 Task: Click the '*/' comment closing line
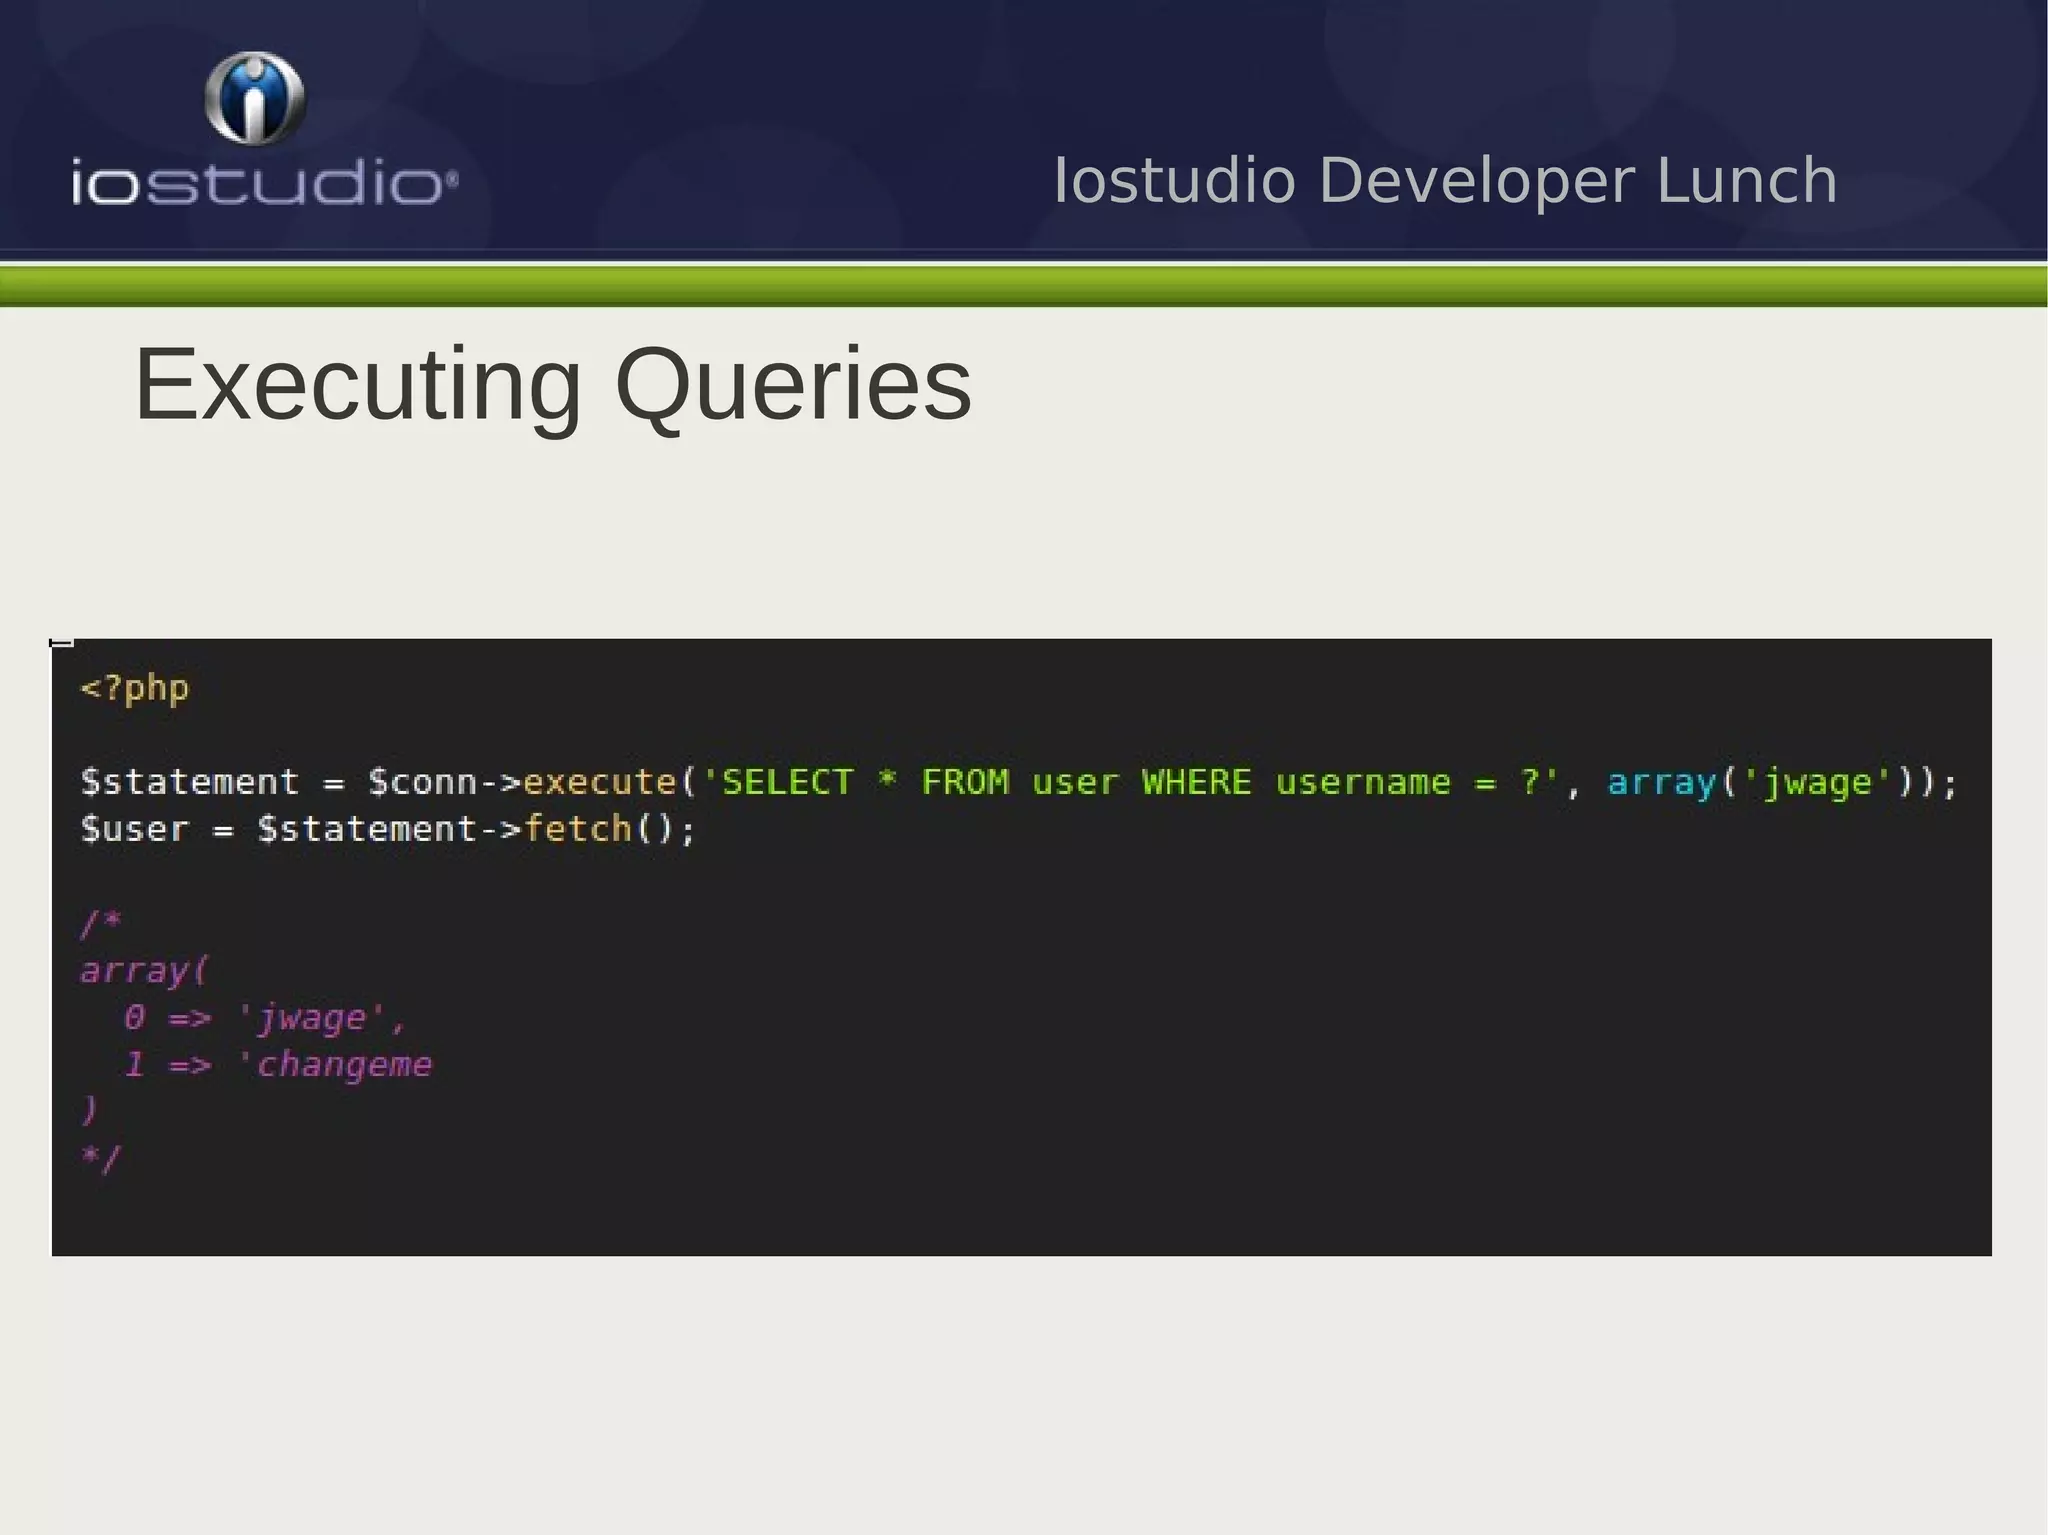[100, 1159]
